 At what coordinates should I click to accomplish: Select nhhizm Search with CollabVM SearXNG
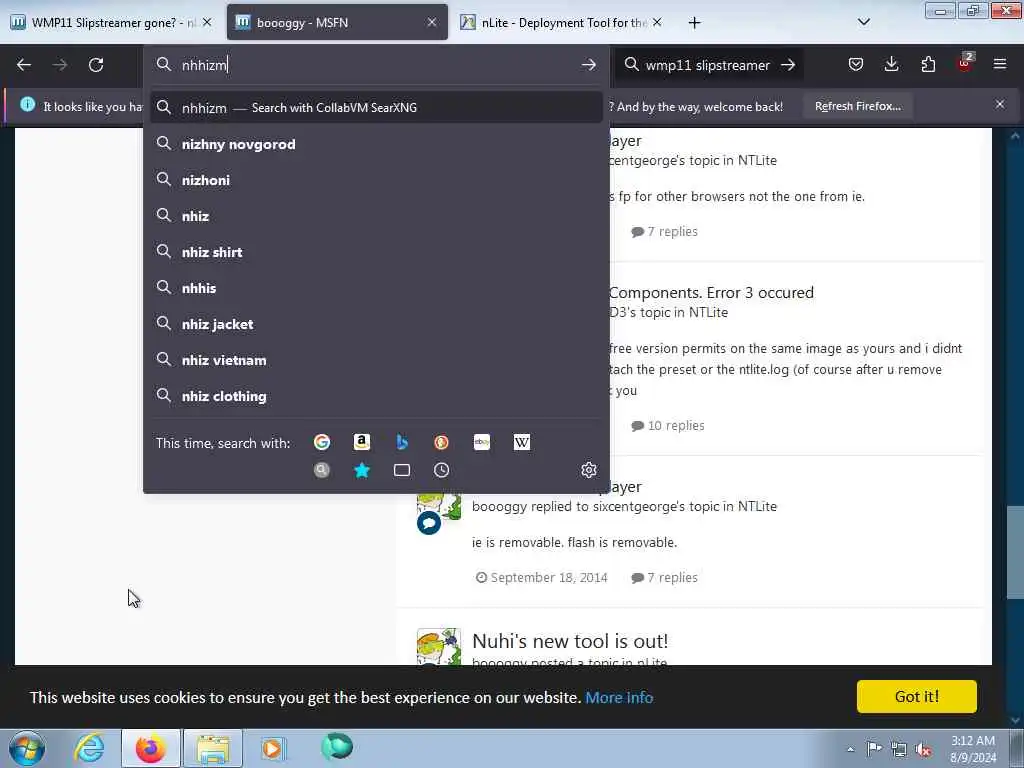[376, 108]
